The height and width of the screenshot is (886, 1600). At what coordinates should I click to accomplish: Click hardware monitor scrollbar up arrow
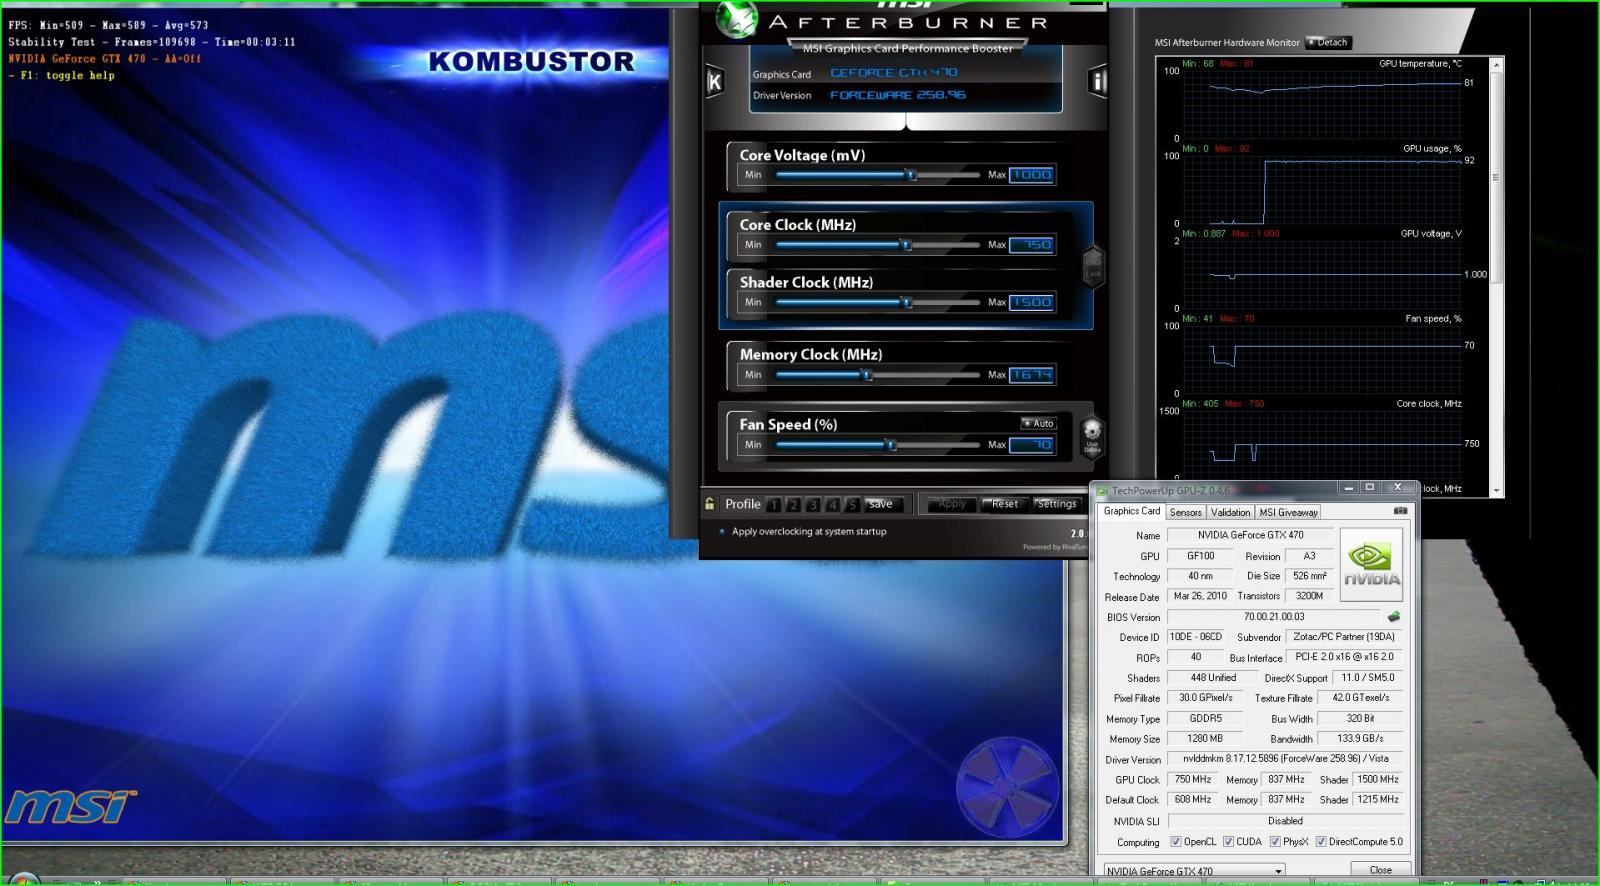click(1496, 65)
